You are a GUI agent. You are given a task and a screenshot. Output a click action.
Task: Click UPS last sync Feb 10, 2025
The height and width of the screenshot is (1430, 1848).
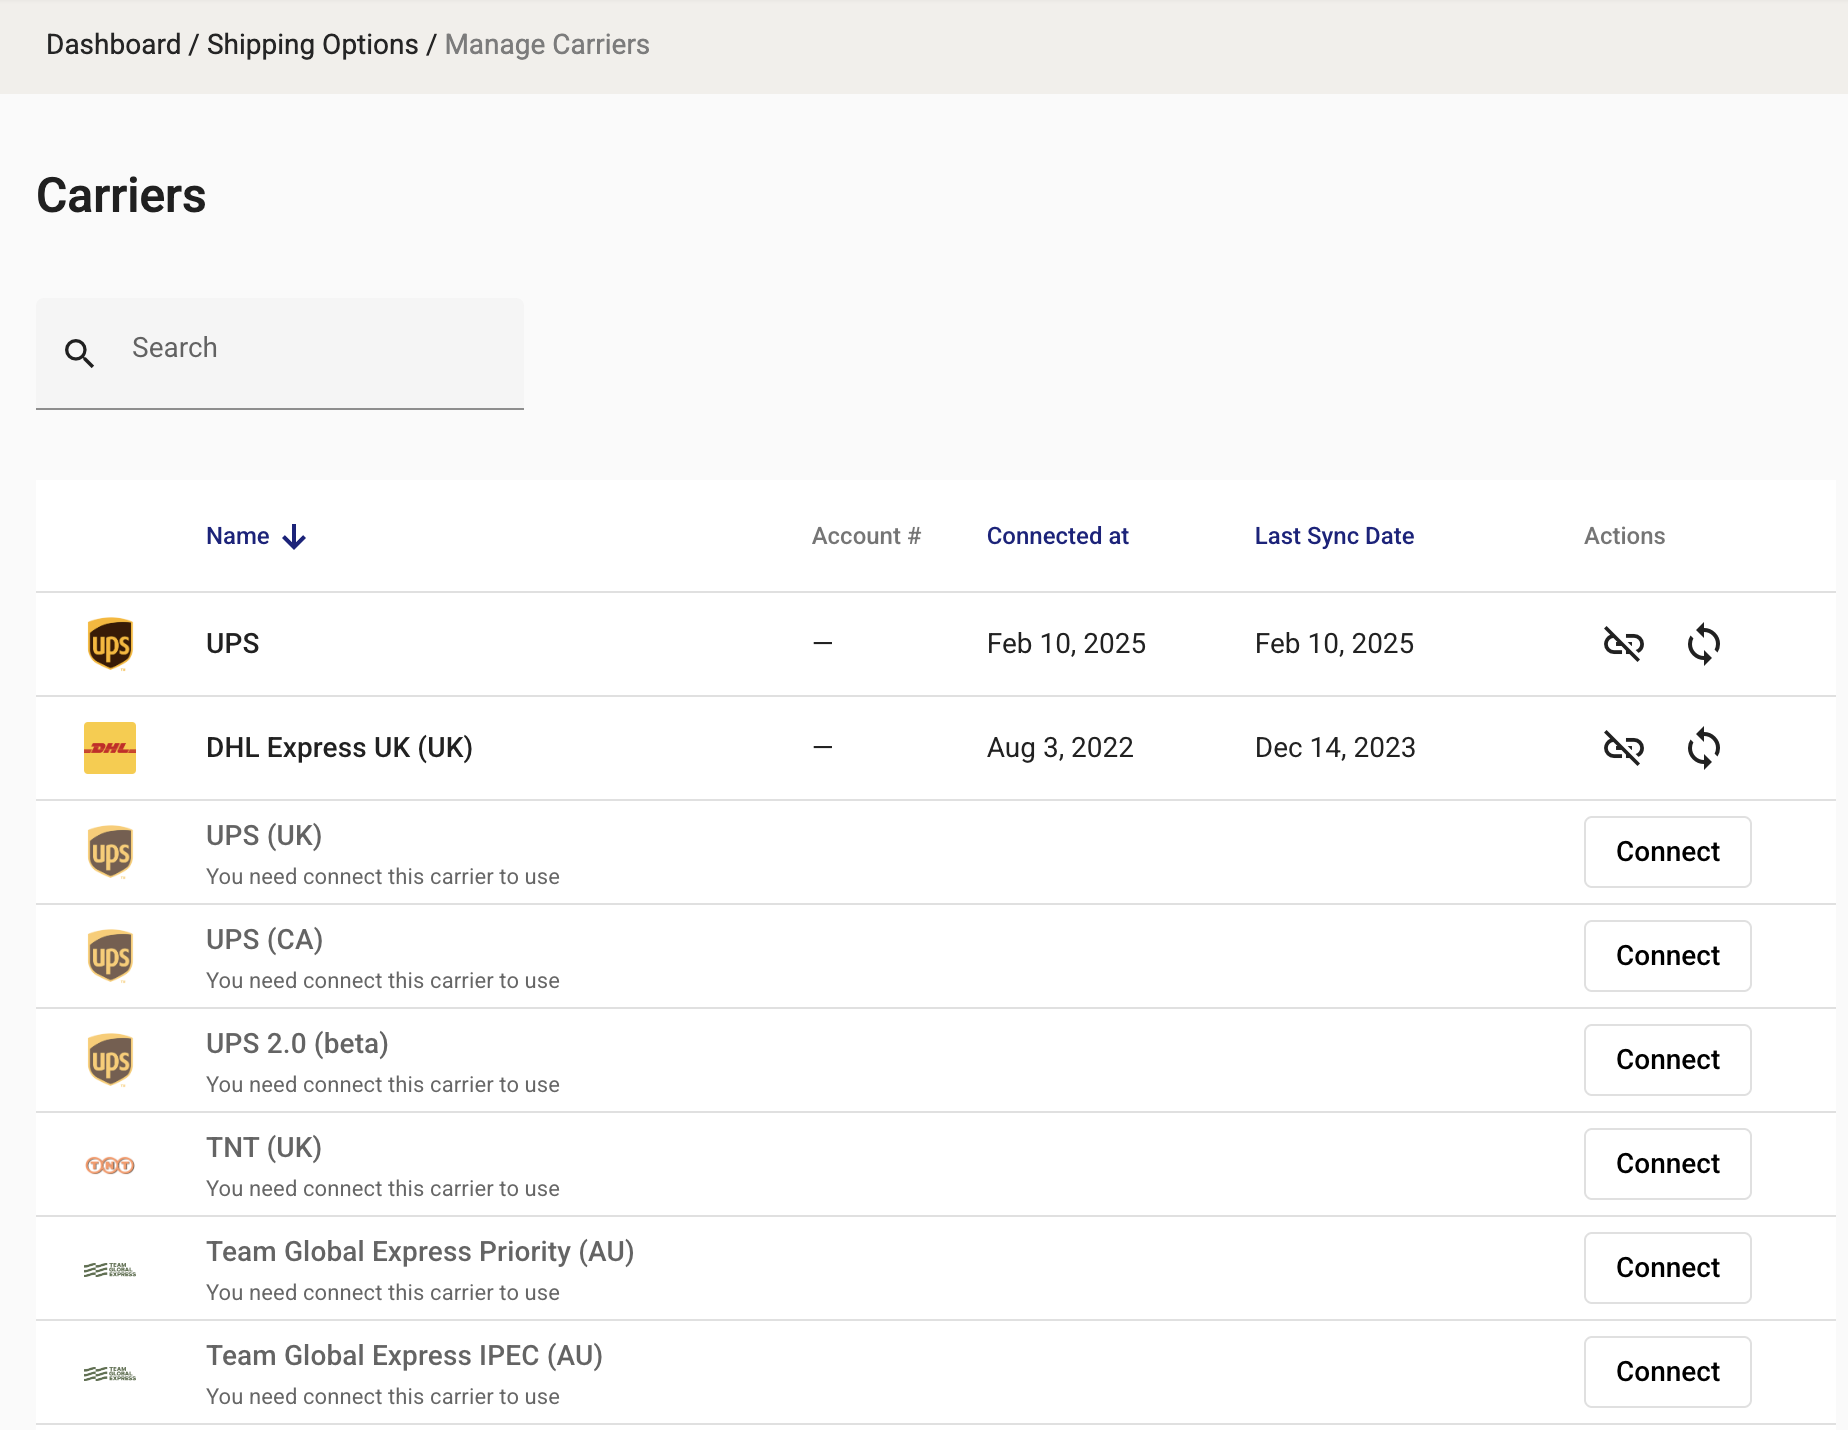(x=1334, y=644)
